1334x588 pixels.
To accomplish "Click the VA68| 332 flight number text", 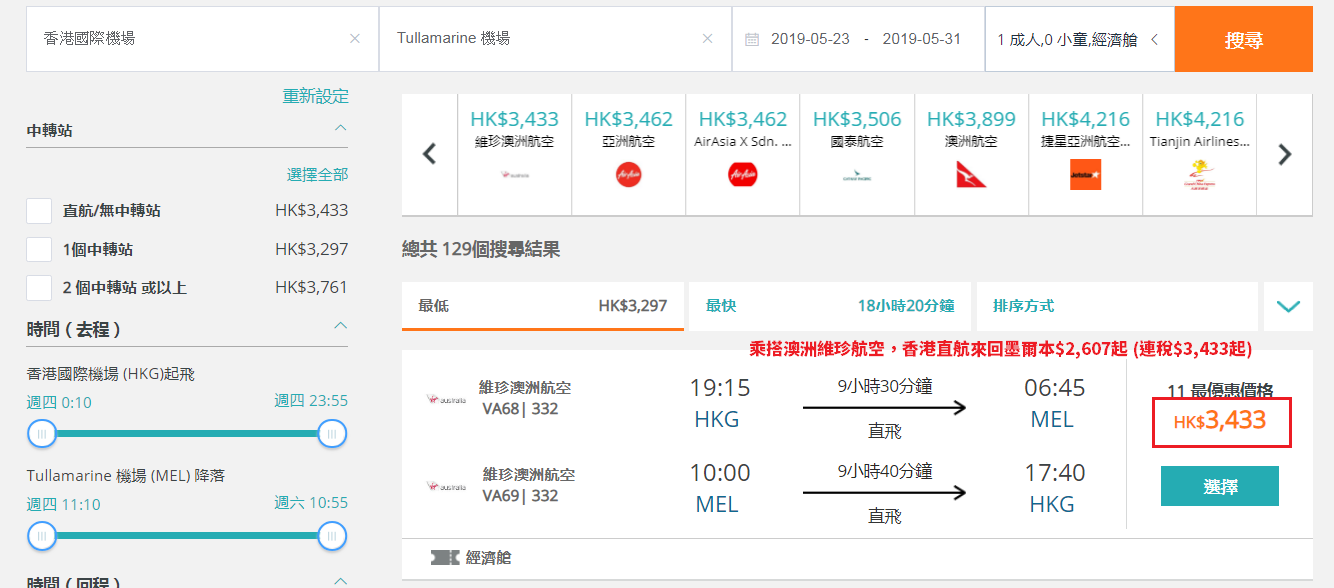I will (x=520, y=409).
